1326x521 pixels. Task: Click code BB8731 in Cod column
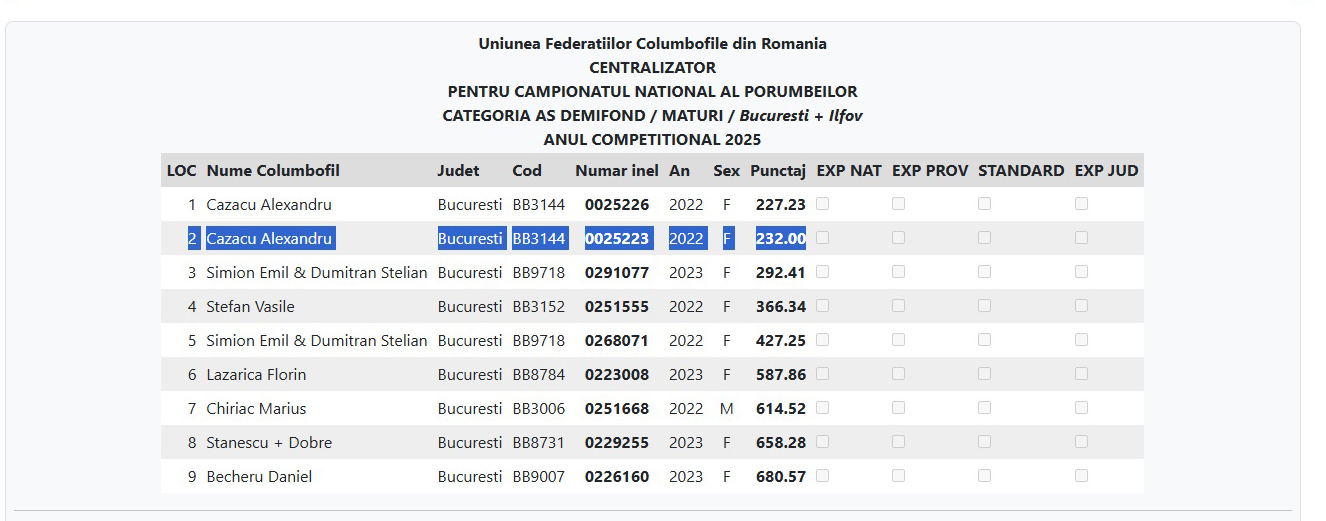[x=539, y=443]
